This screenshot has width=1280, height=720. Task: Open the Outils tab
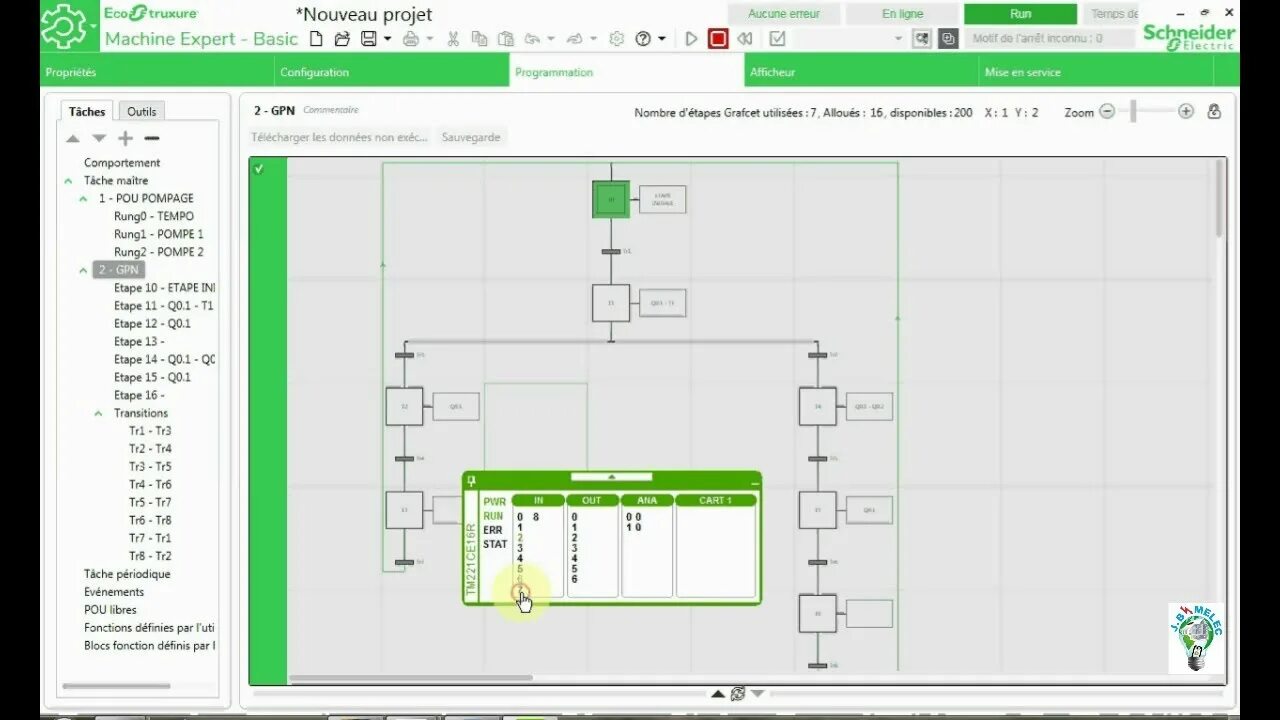(x=141, y=111)
